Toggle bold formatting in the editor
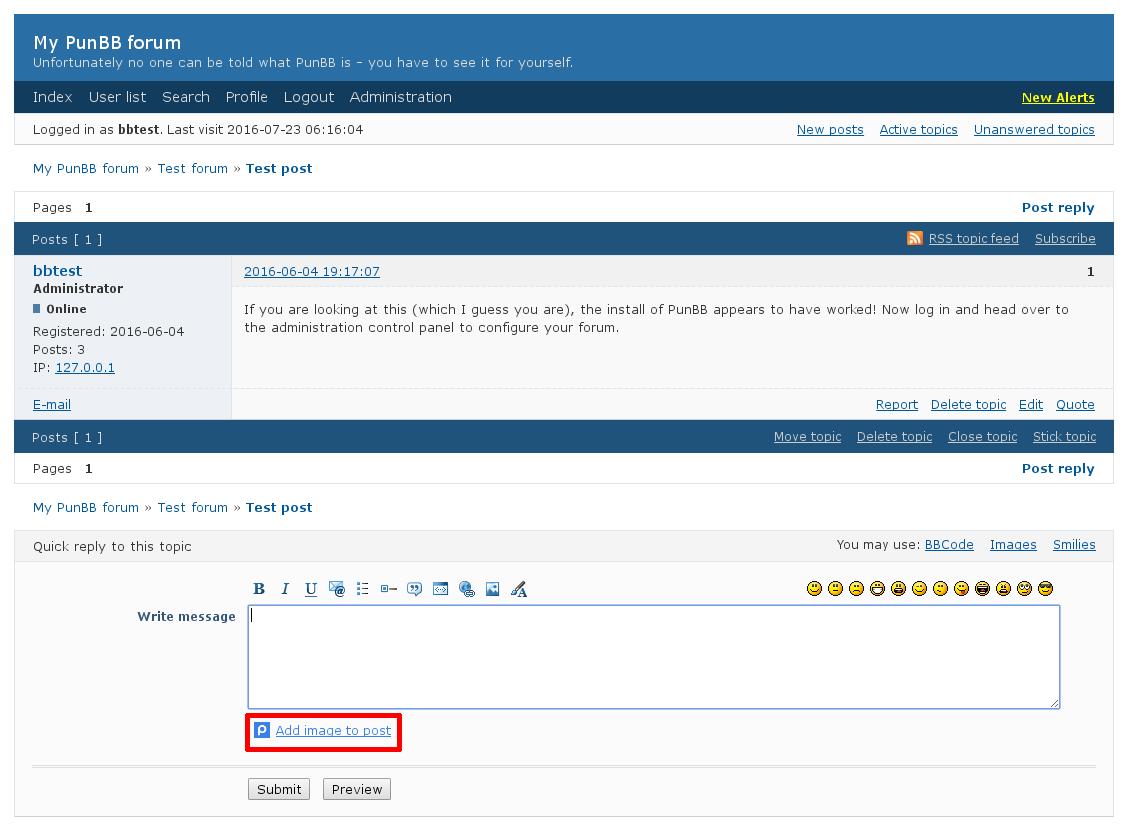 [x=259, y=589]
